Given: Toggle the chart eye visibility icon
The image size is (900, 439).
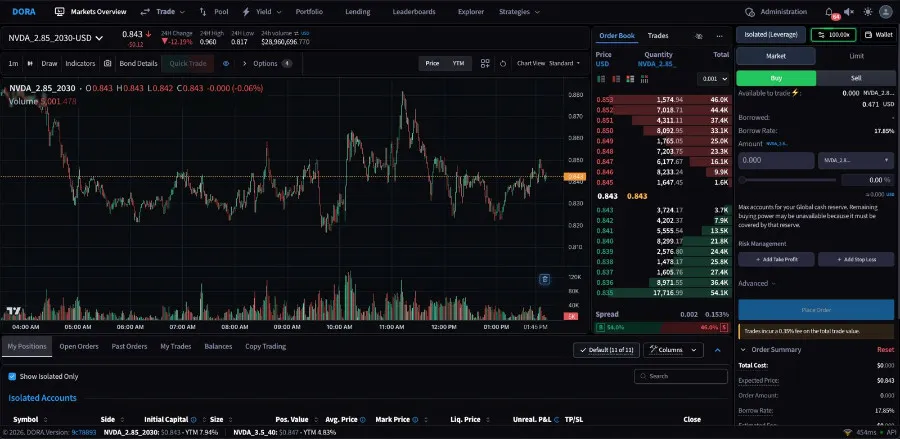Looking at the screenshot, I should (x=226, y=64).
